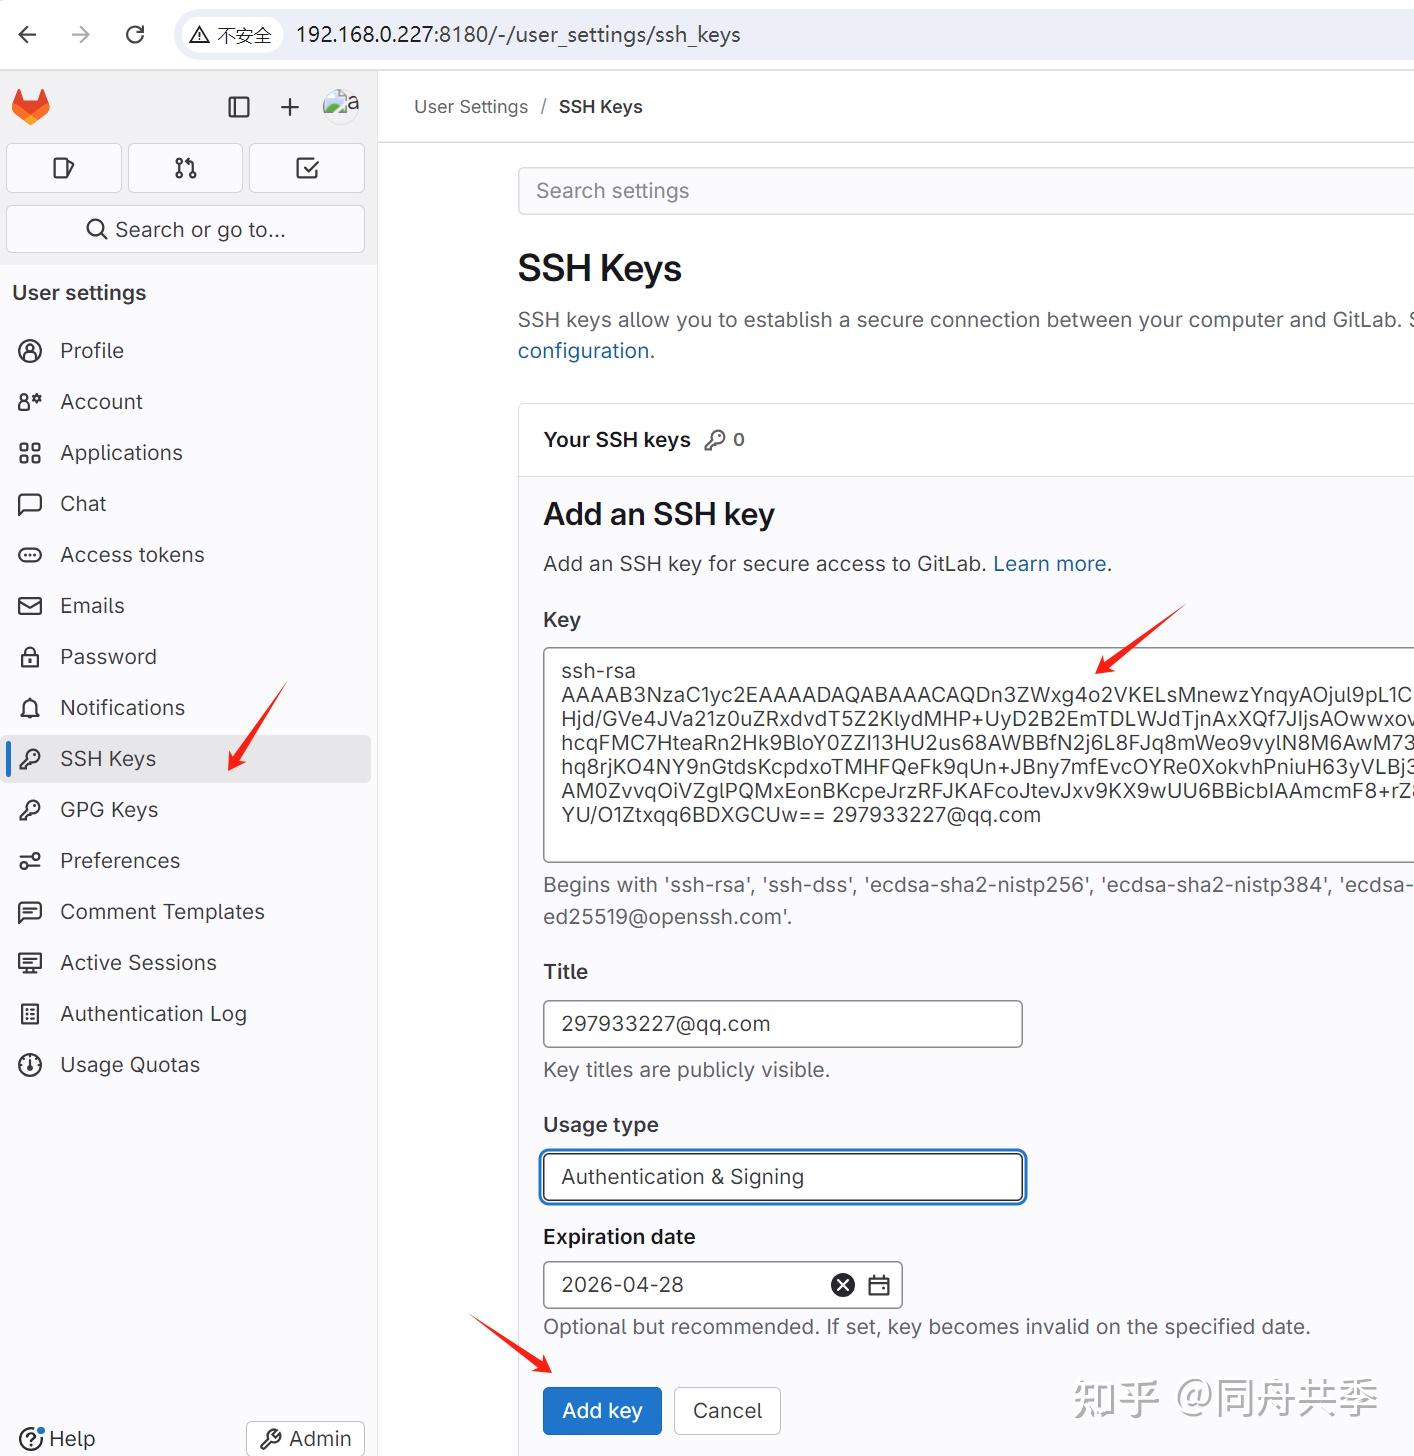Click the GitLab fox logo
The width and height of the screenshot is (1414, 1456).
(x=31, y=106)
